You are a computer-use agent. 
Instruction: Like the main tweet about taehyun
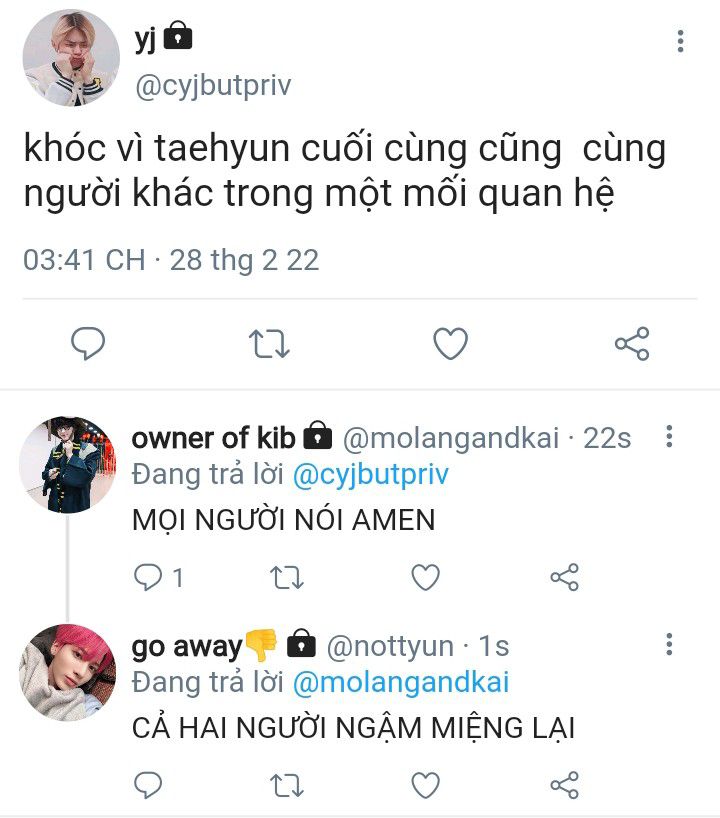(451, 343)
